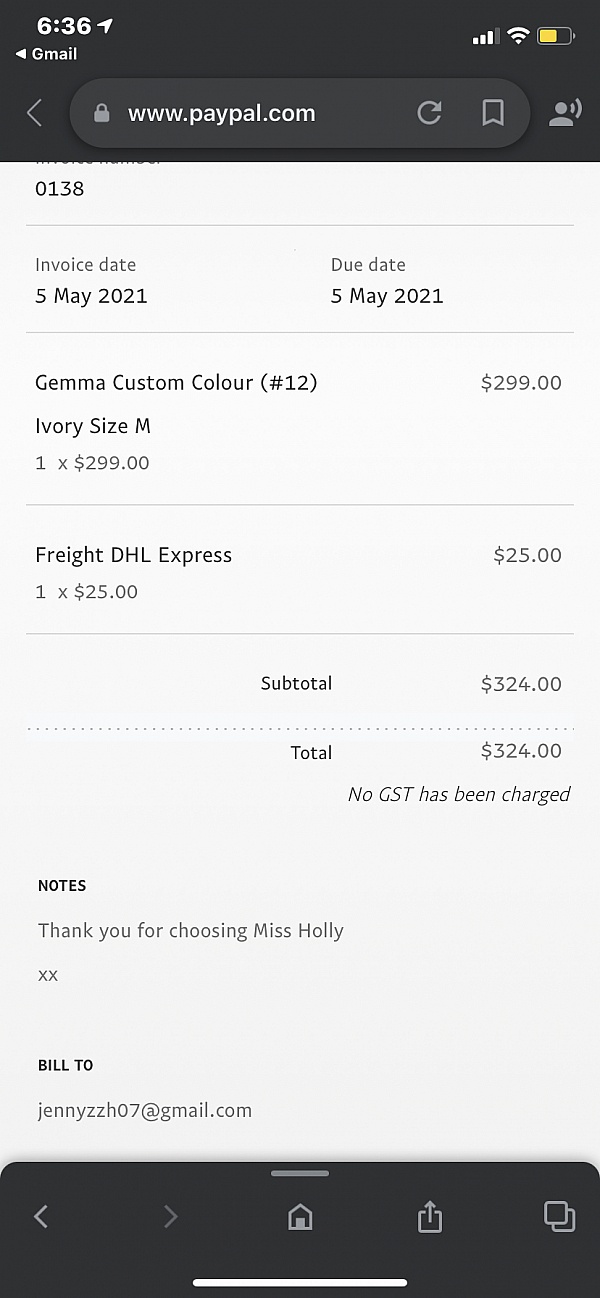Return to Gmail app
This screenshot has width=600, height=1298.
coord(47,54)
